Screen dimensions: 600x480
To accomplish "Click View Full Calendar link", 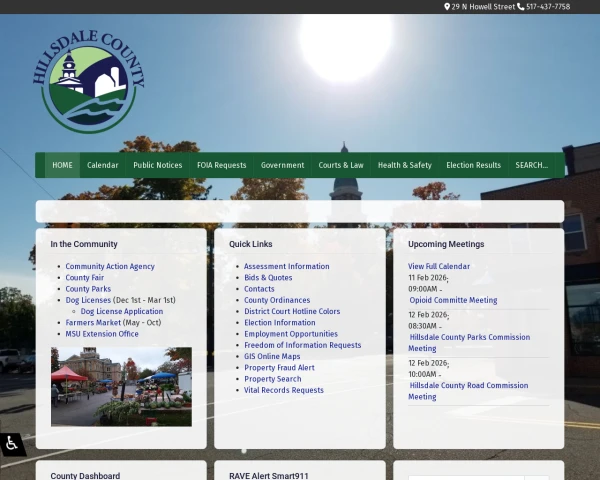I will click(438, 266).
